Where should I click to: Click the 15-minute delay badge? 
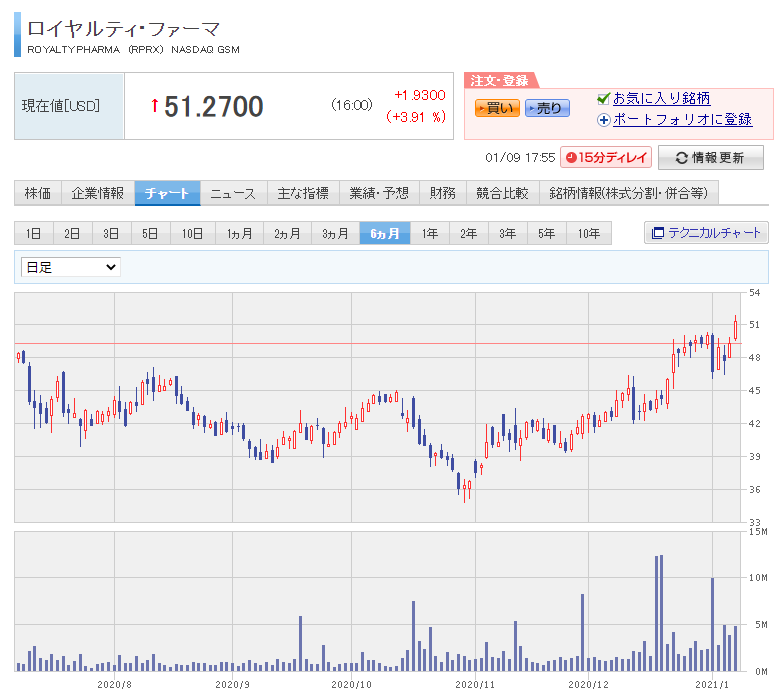pos(606,157)
